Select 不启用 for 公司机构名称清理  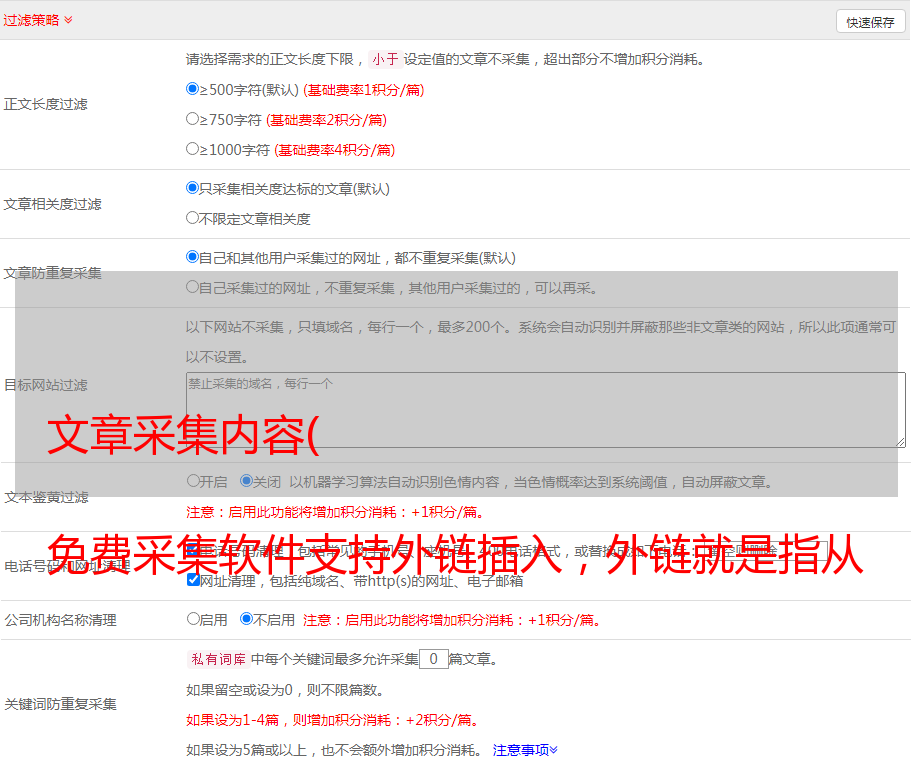pyautogui.click(x=247, y=619)
